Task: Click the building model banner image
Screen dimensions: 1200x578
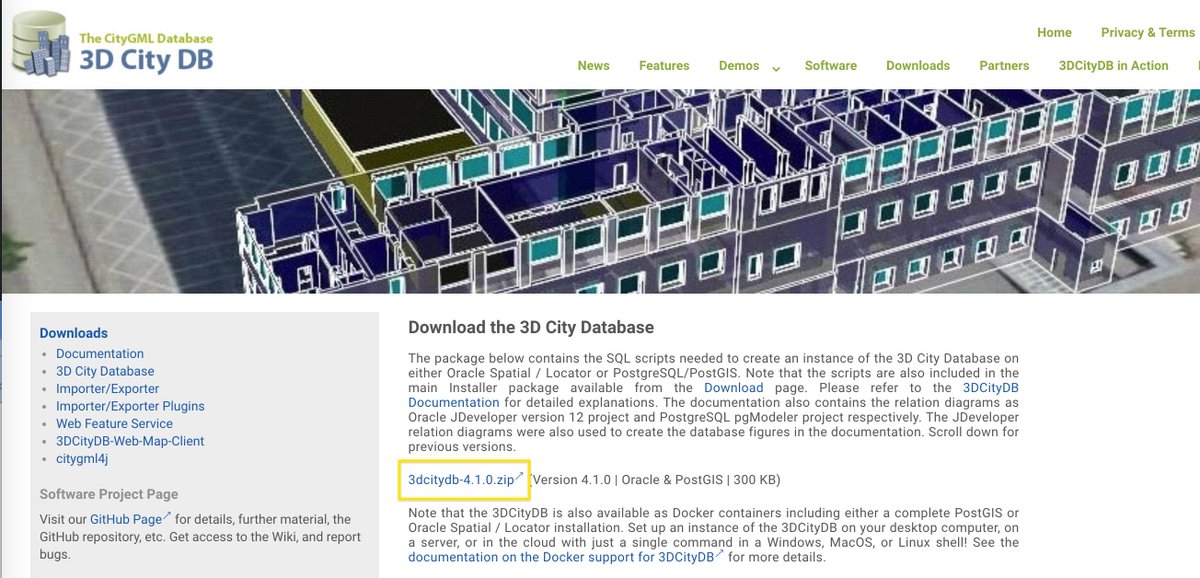Action: (600, 191)
